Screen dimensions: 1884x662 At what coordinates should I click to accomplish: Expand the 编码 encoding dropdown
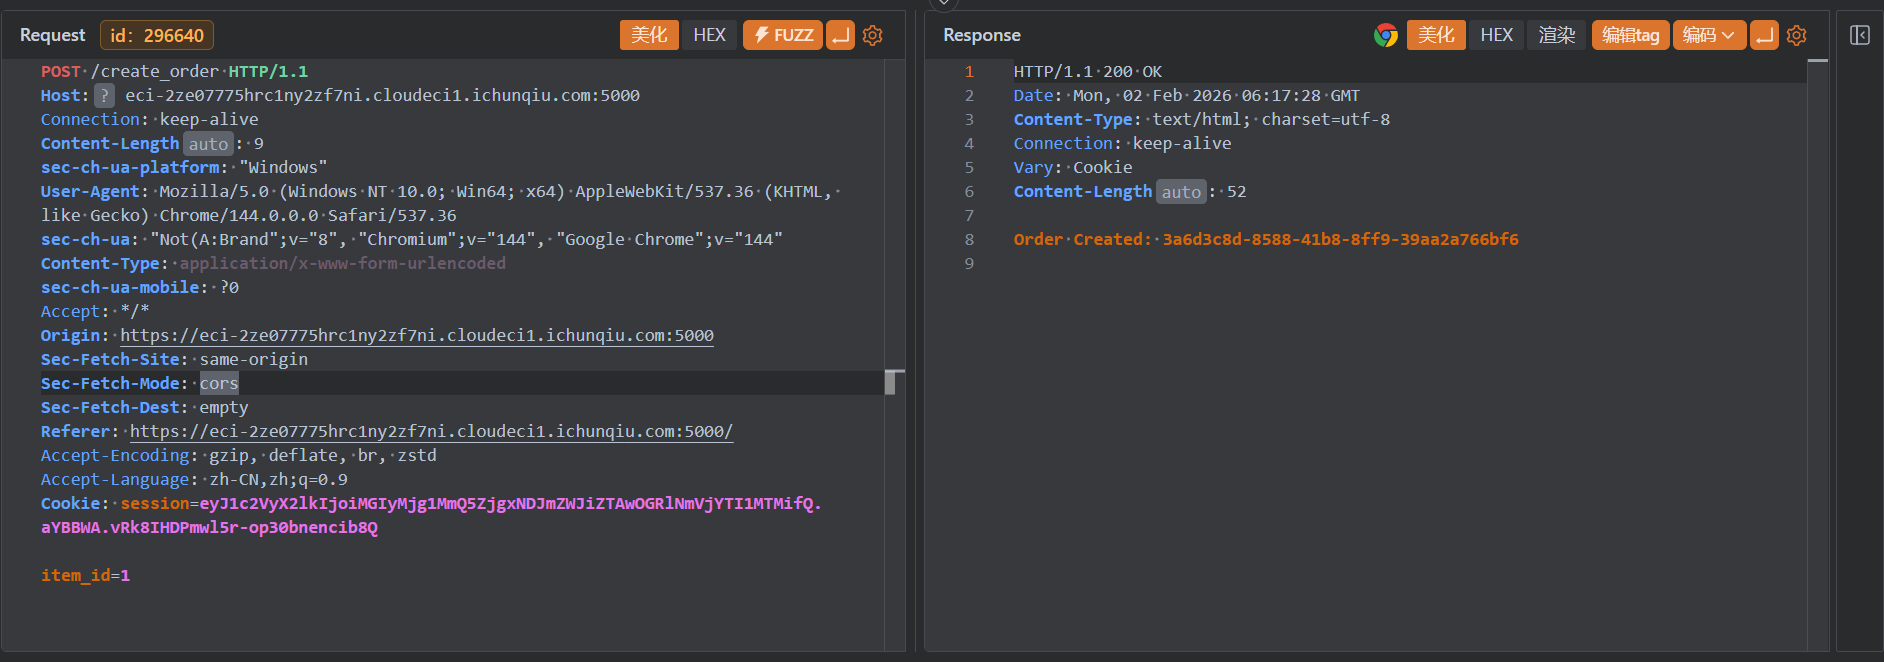point(1709,35)
